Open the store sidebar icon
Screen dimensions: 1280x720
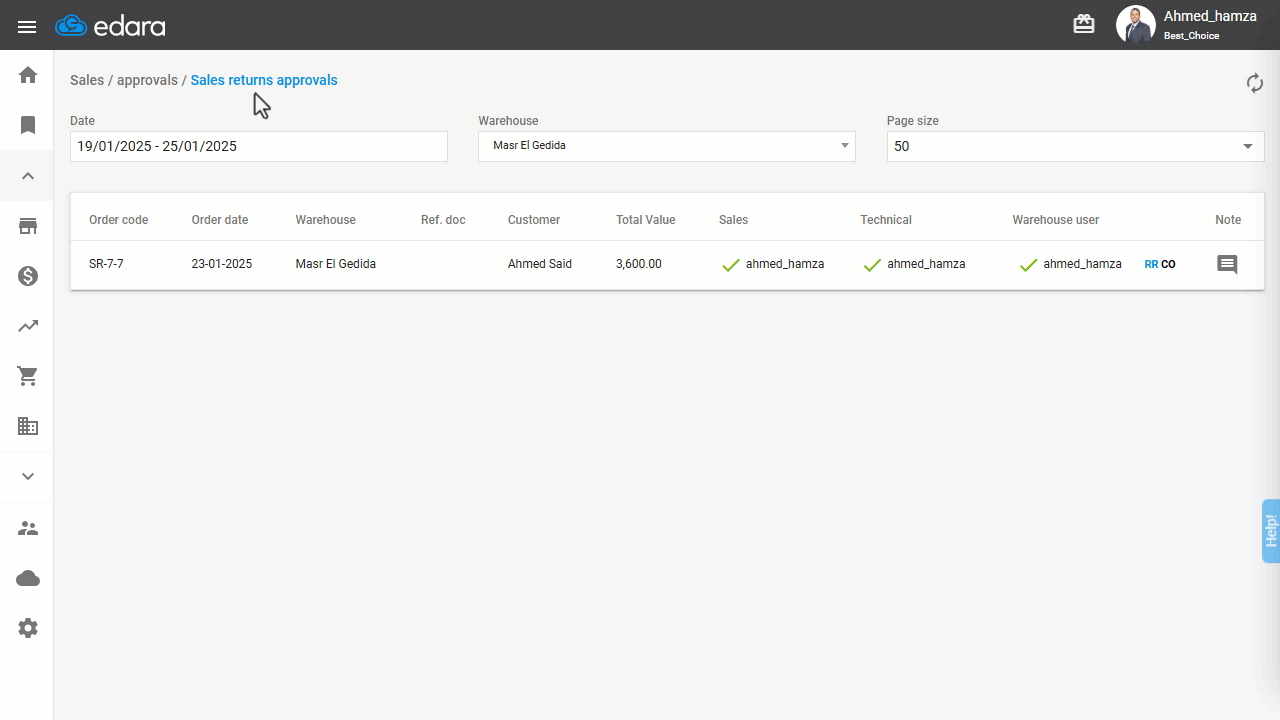(x=28, y=226)
